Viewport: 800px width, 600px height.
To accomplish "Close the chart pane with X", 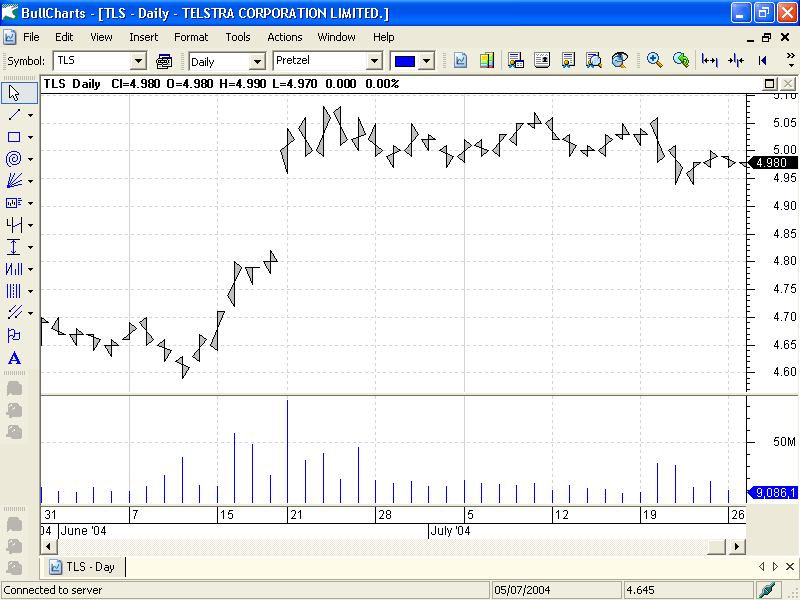I will click(x=788, y=84).
